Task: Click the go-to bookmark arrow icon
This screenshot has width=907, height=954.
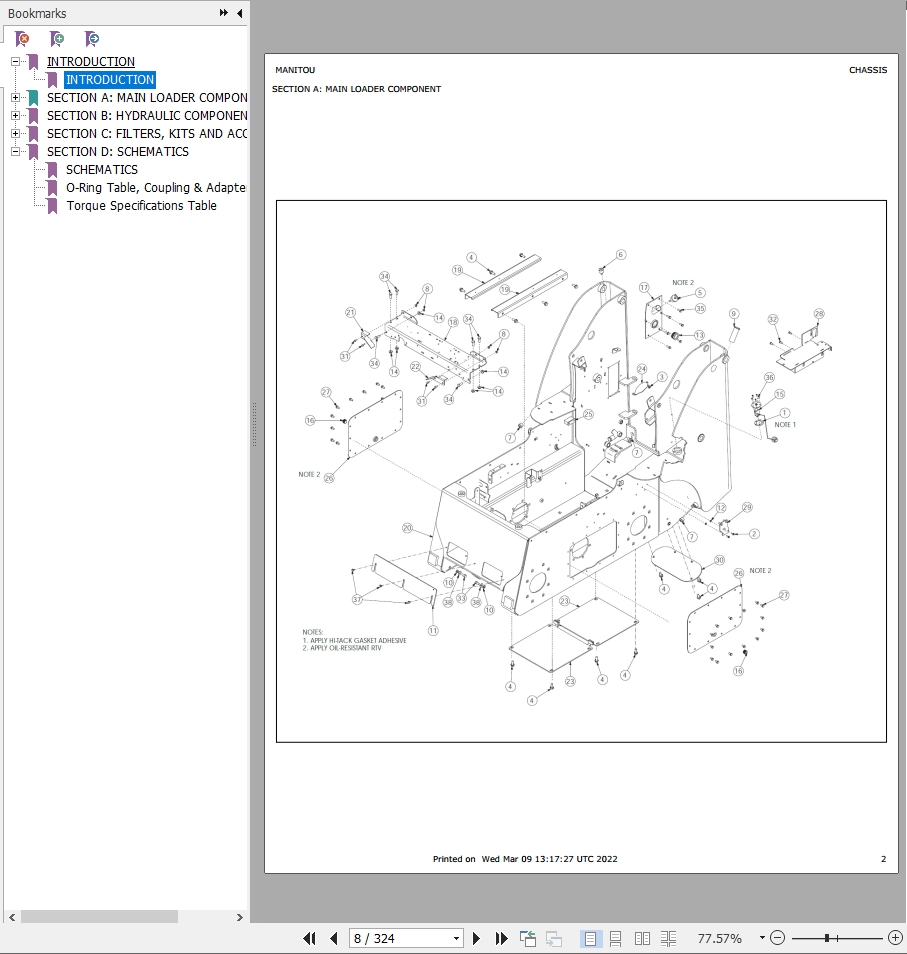Action: pos(92,39)
